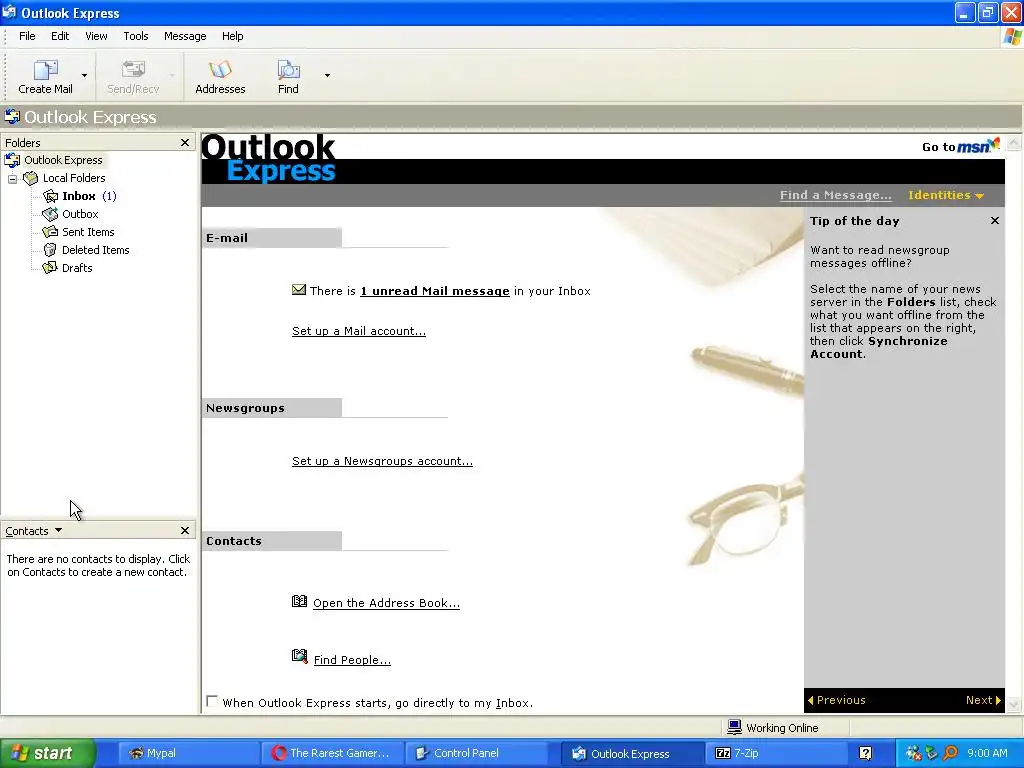Select the Drafts folder icon
The image size is (1024, 768).
pyautogui.click(x=50, y=268)
